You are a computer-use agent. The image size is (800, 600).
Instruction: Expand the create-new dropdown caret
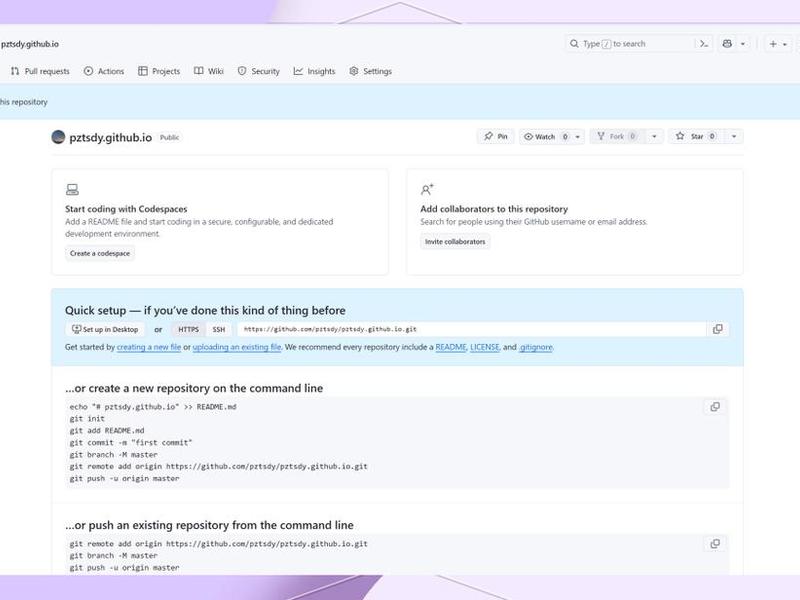tap(785, 44)
